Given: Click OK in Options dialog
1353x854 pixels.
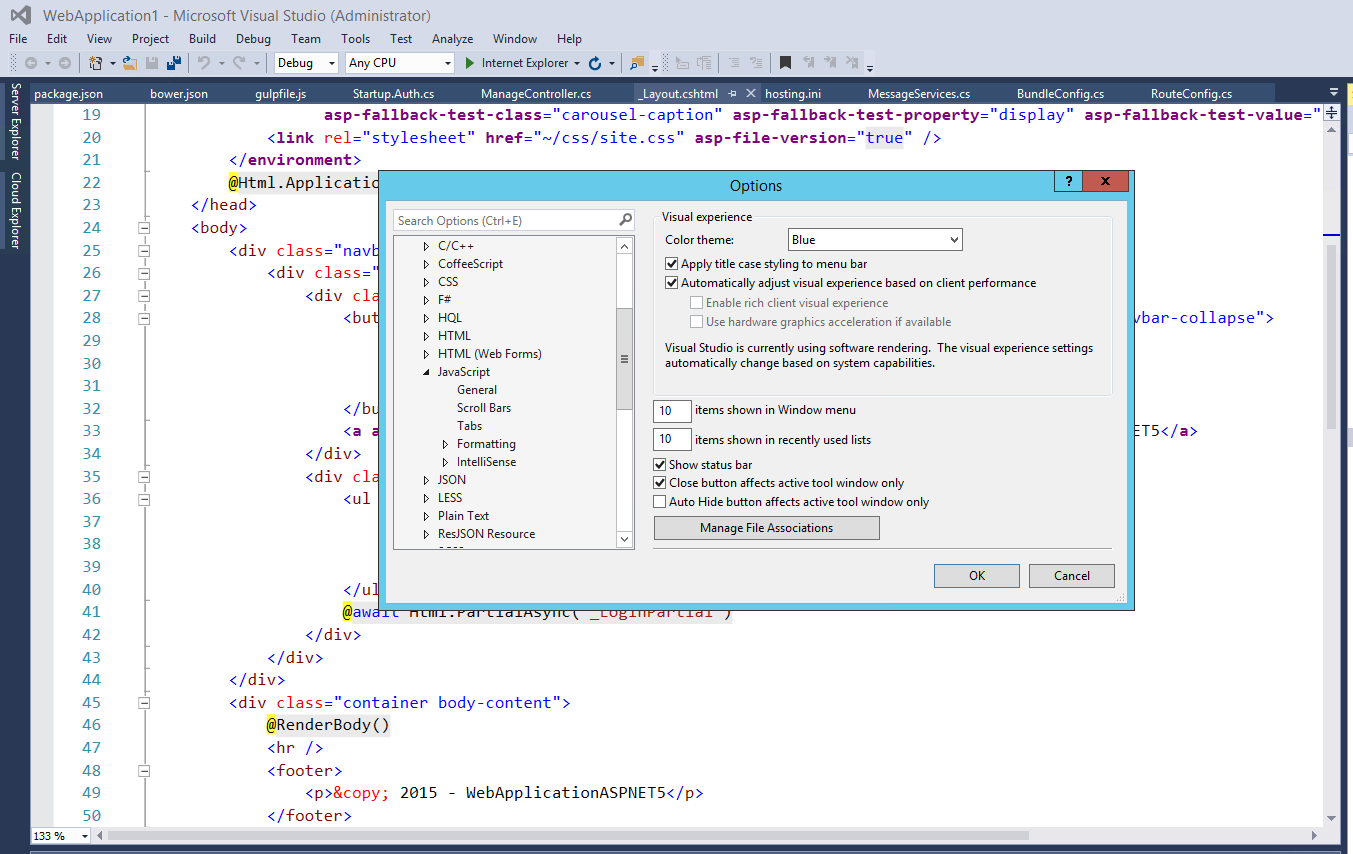Looking at the screenshot, I should (x=977, y=575).
